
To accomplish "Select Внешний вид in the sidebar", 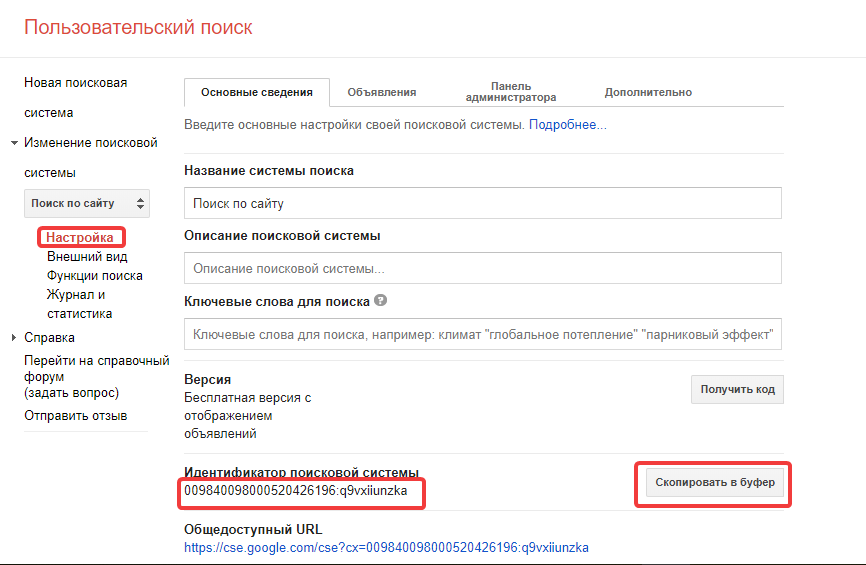I will click(x=87, y=257).
